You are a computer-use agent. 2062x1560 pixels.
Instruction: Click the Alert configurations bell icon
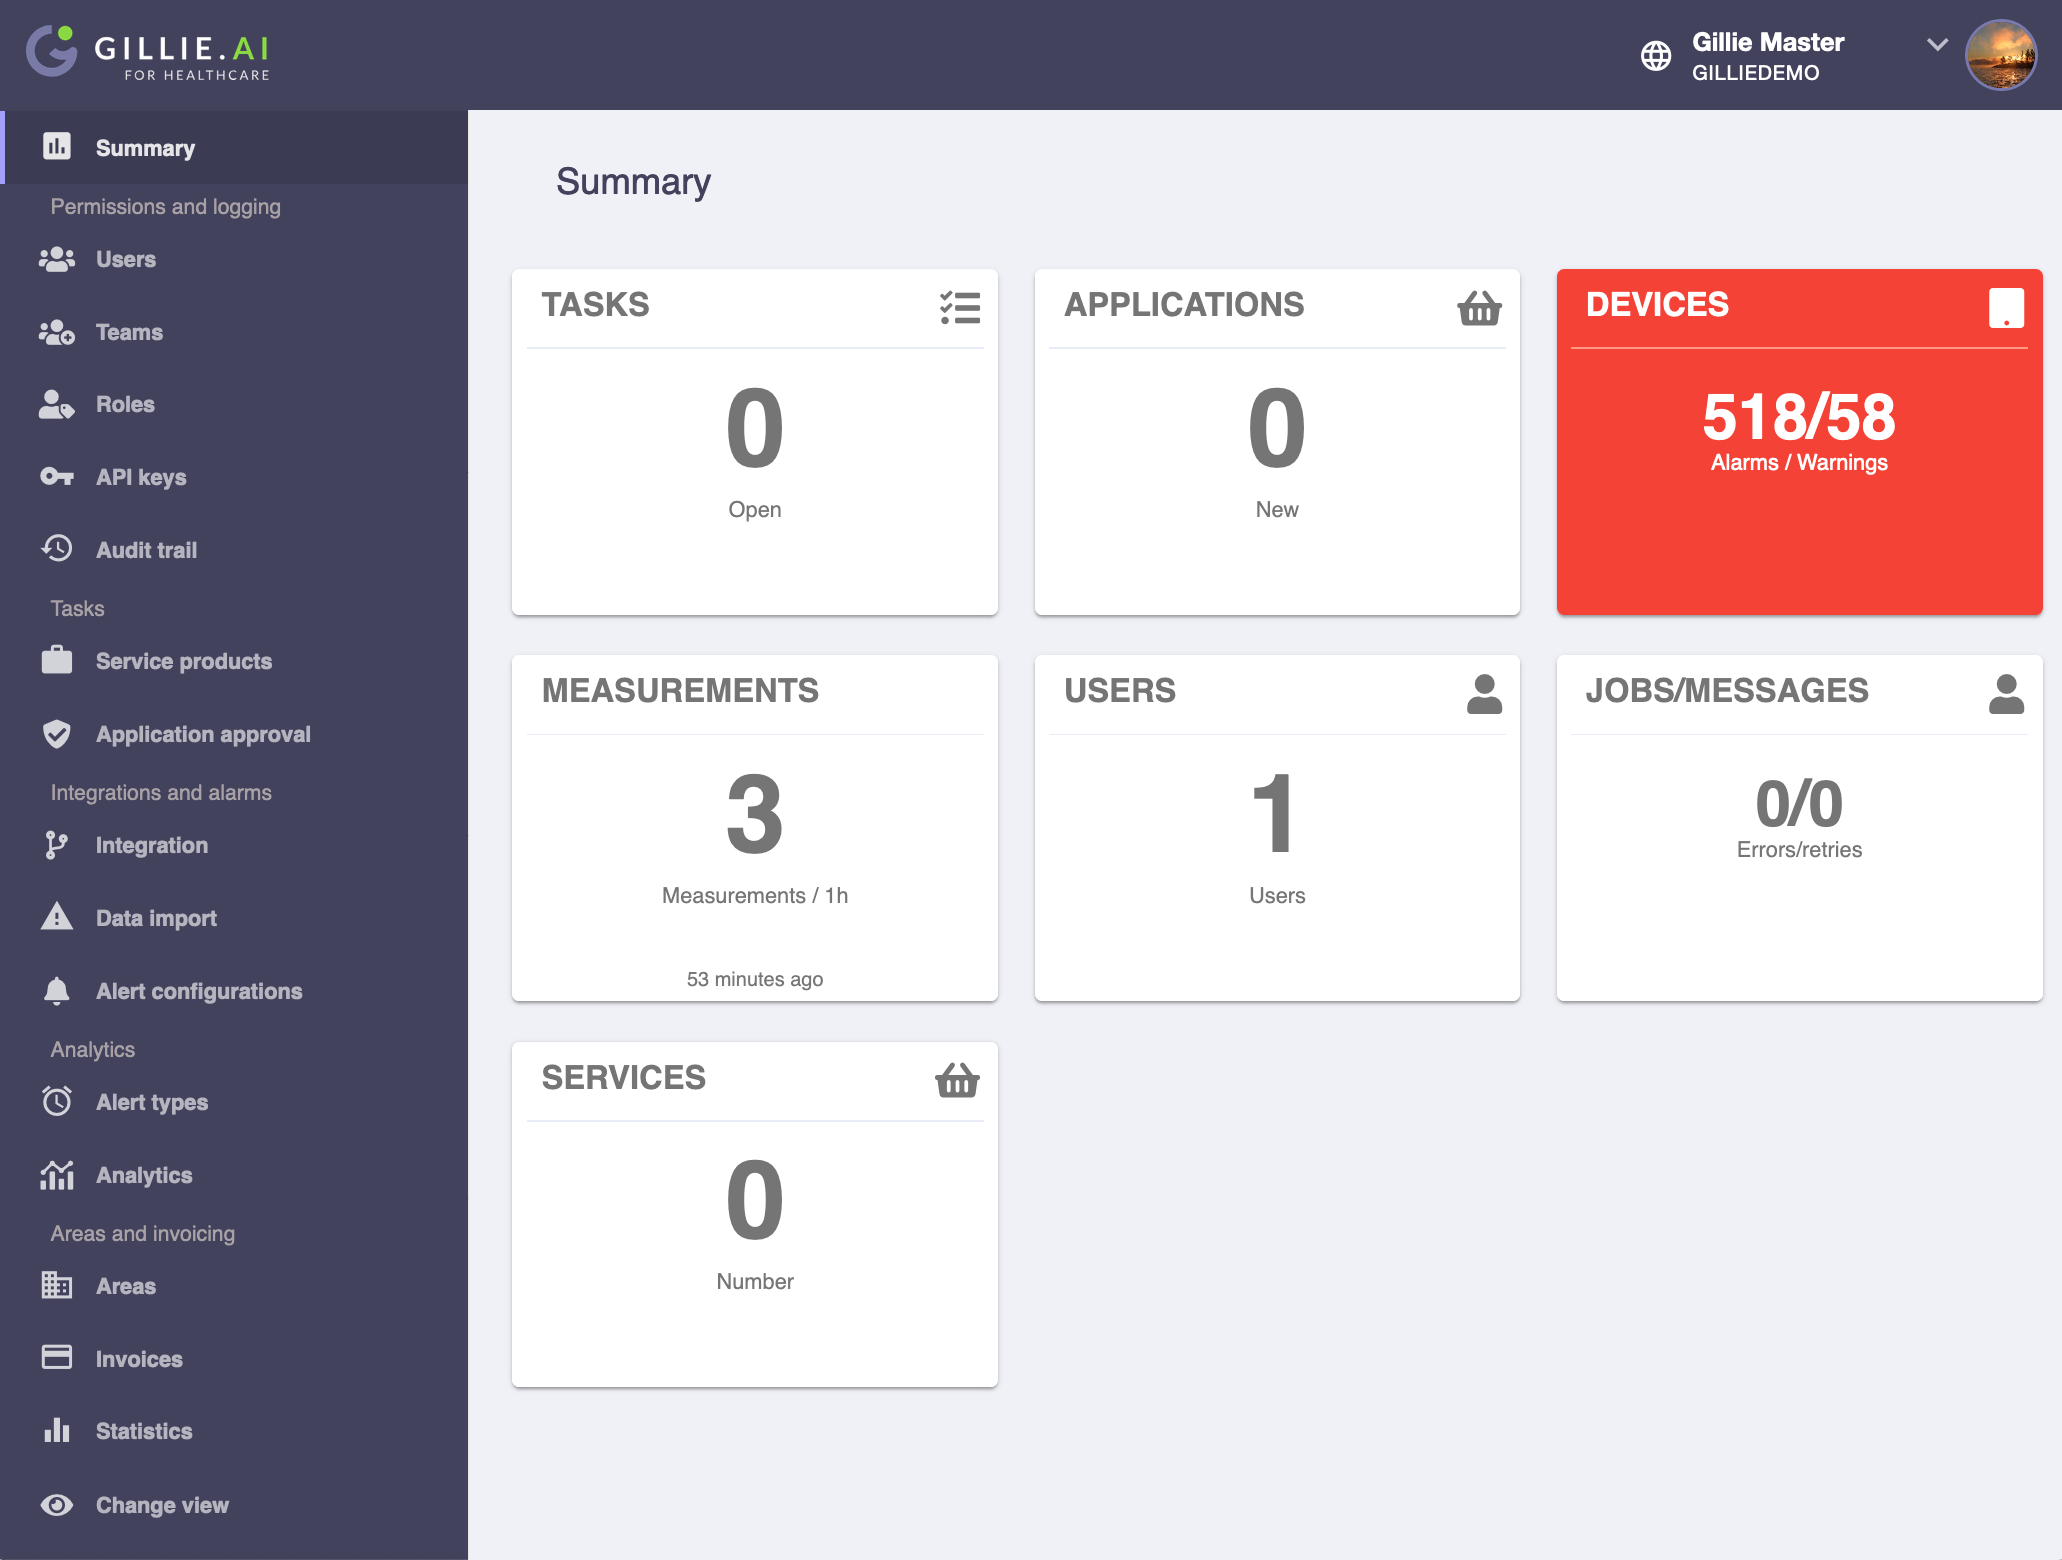coord(57,990)
